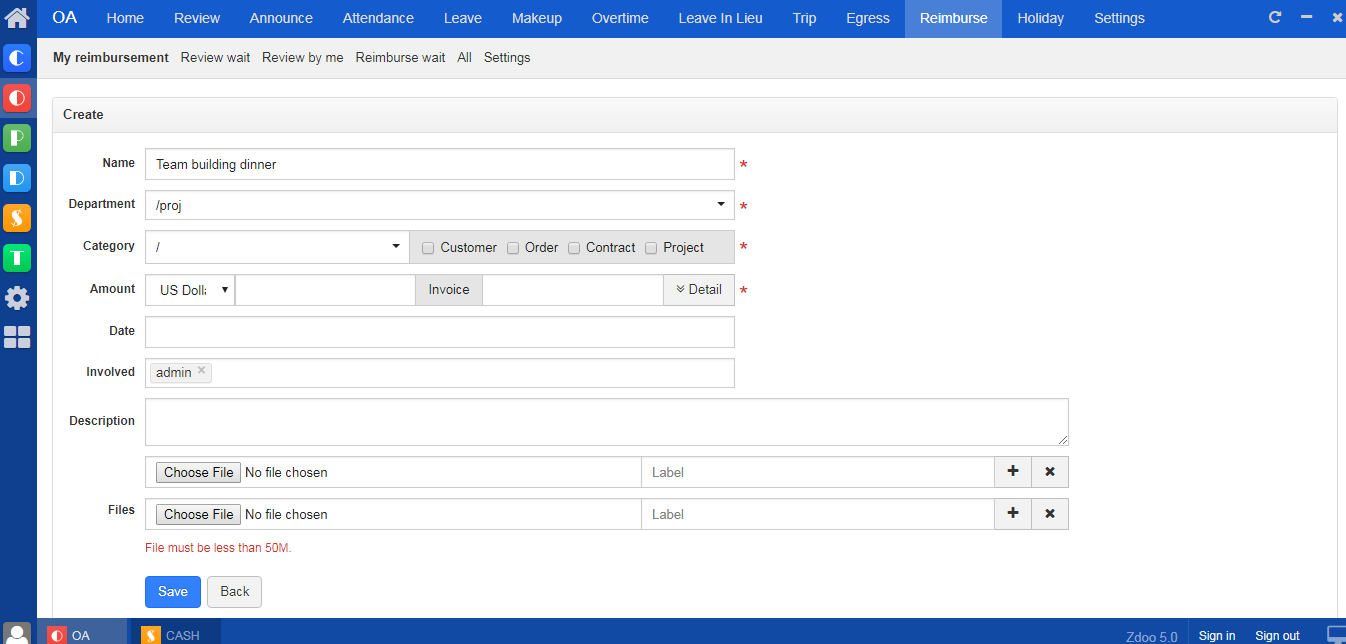Open the Category dropdown
This screenshot has height=644, width=1346.
[x=277, y=247]
